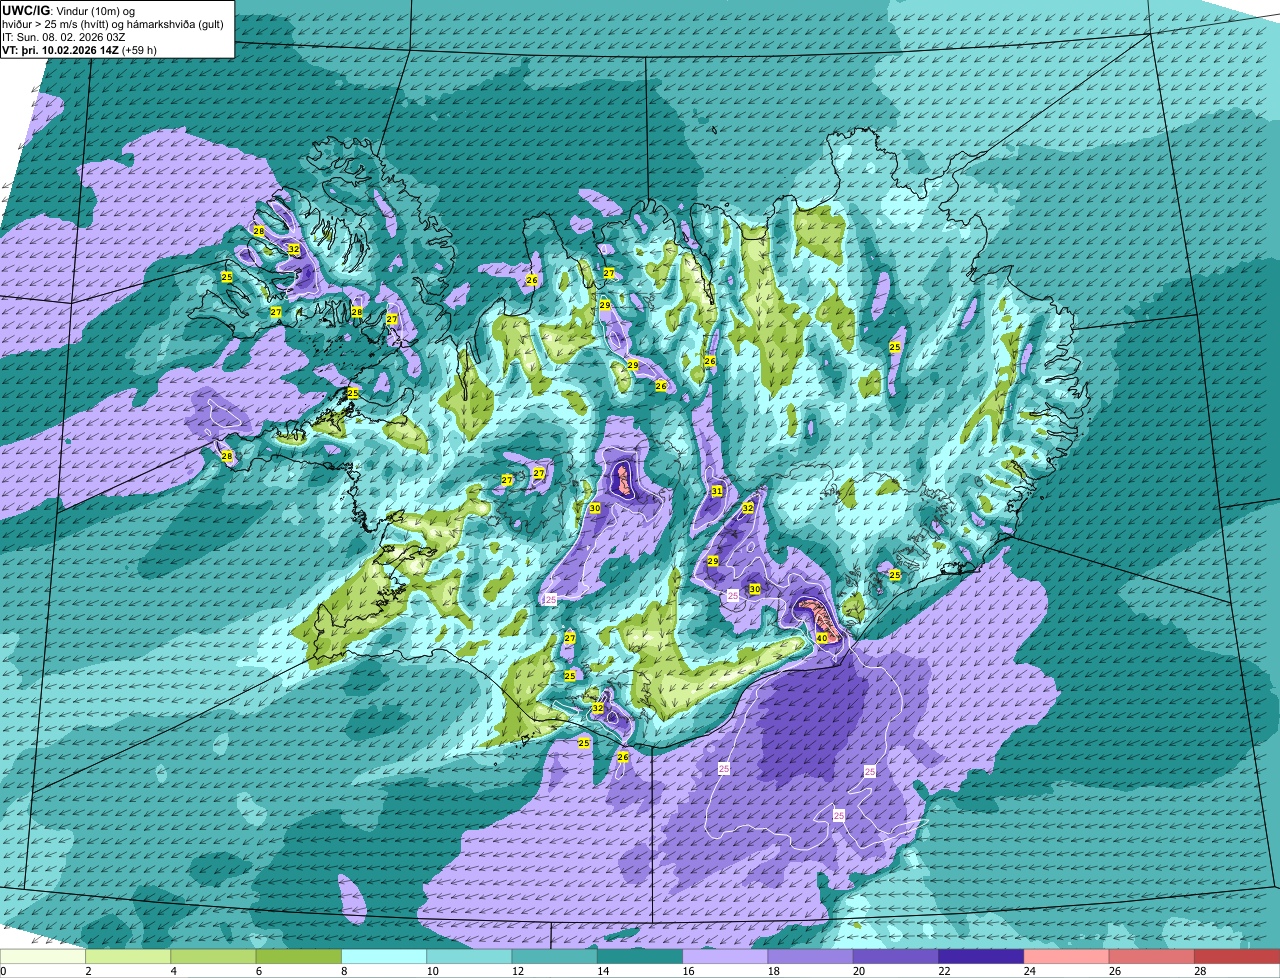Click the 6–8 m/s olive green legend swatch
The width and height of the screenshot is (1280, 978).
tap(299, 957)
